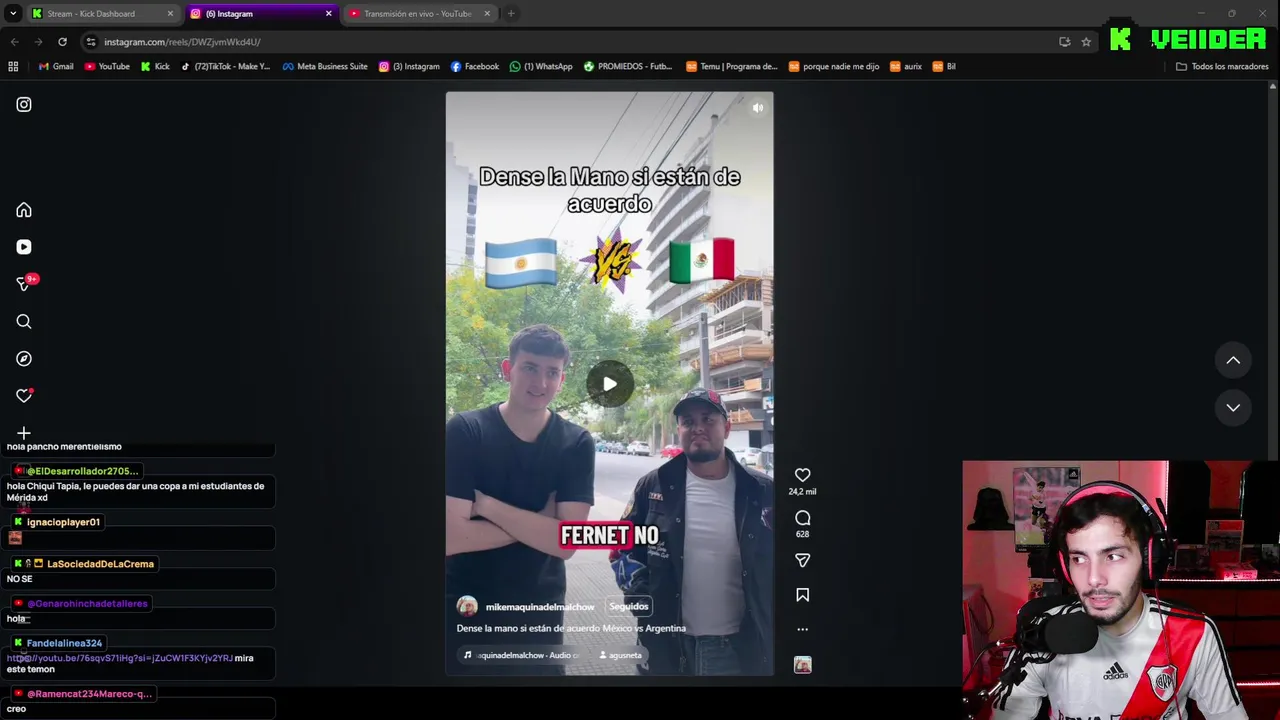
Task: Open YouTube bookmark
Action: tap(107, 67)
